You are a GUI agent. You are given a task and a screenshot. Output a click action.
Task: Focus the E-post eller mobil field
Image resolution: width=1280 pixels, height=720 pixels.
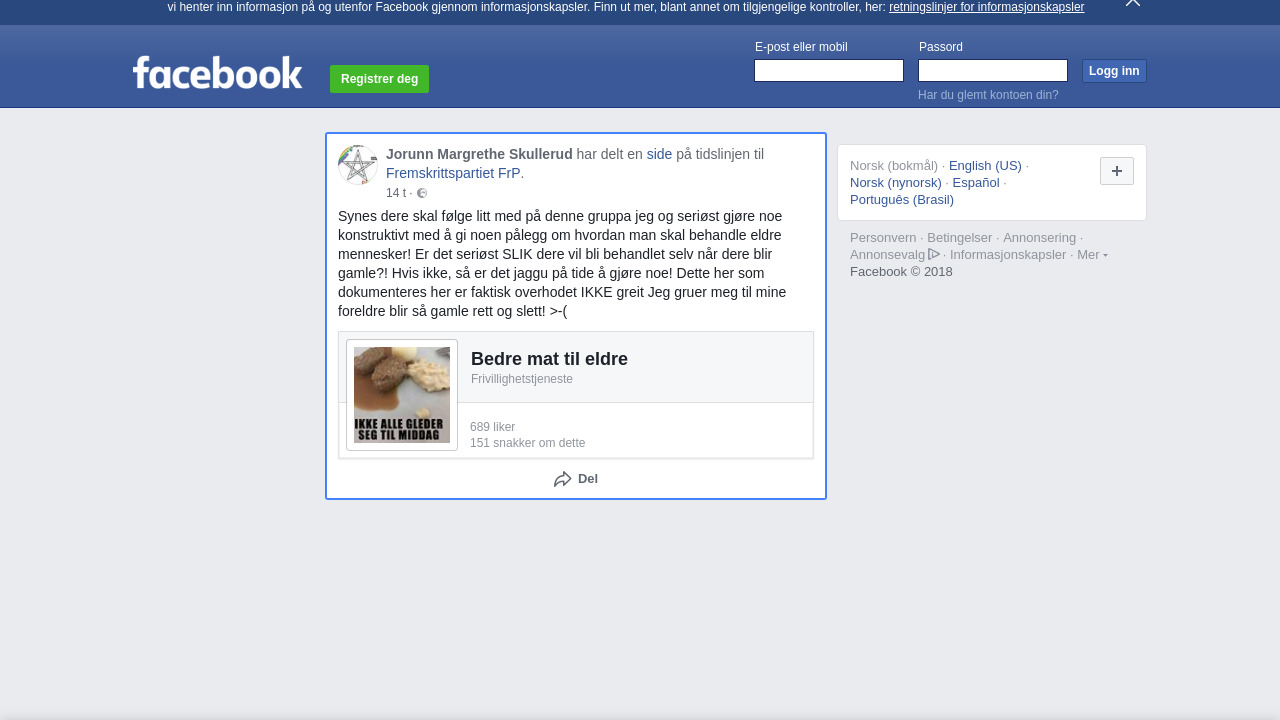829,71
